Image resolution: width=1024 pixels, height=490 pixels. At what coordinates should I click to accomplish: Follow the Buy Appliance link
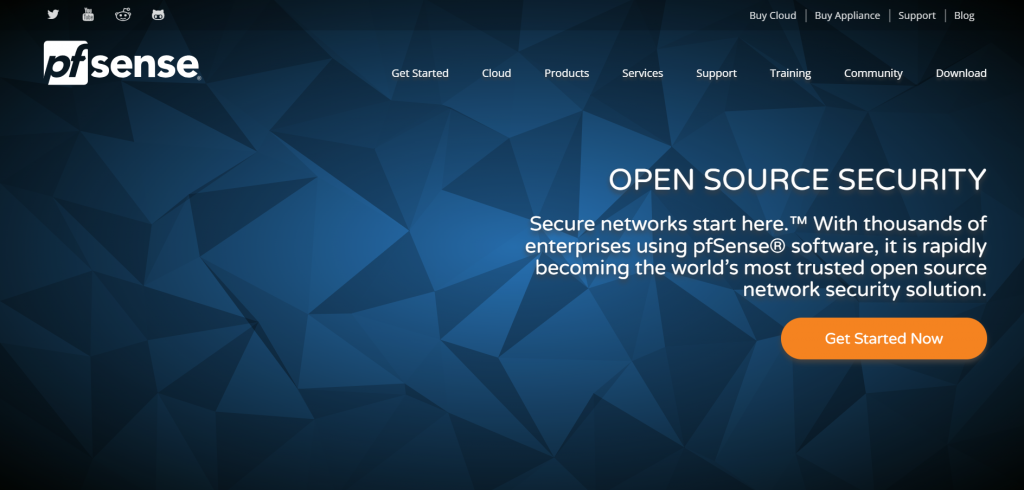(x=847, y=16)
